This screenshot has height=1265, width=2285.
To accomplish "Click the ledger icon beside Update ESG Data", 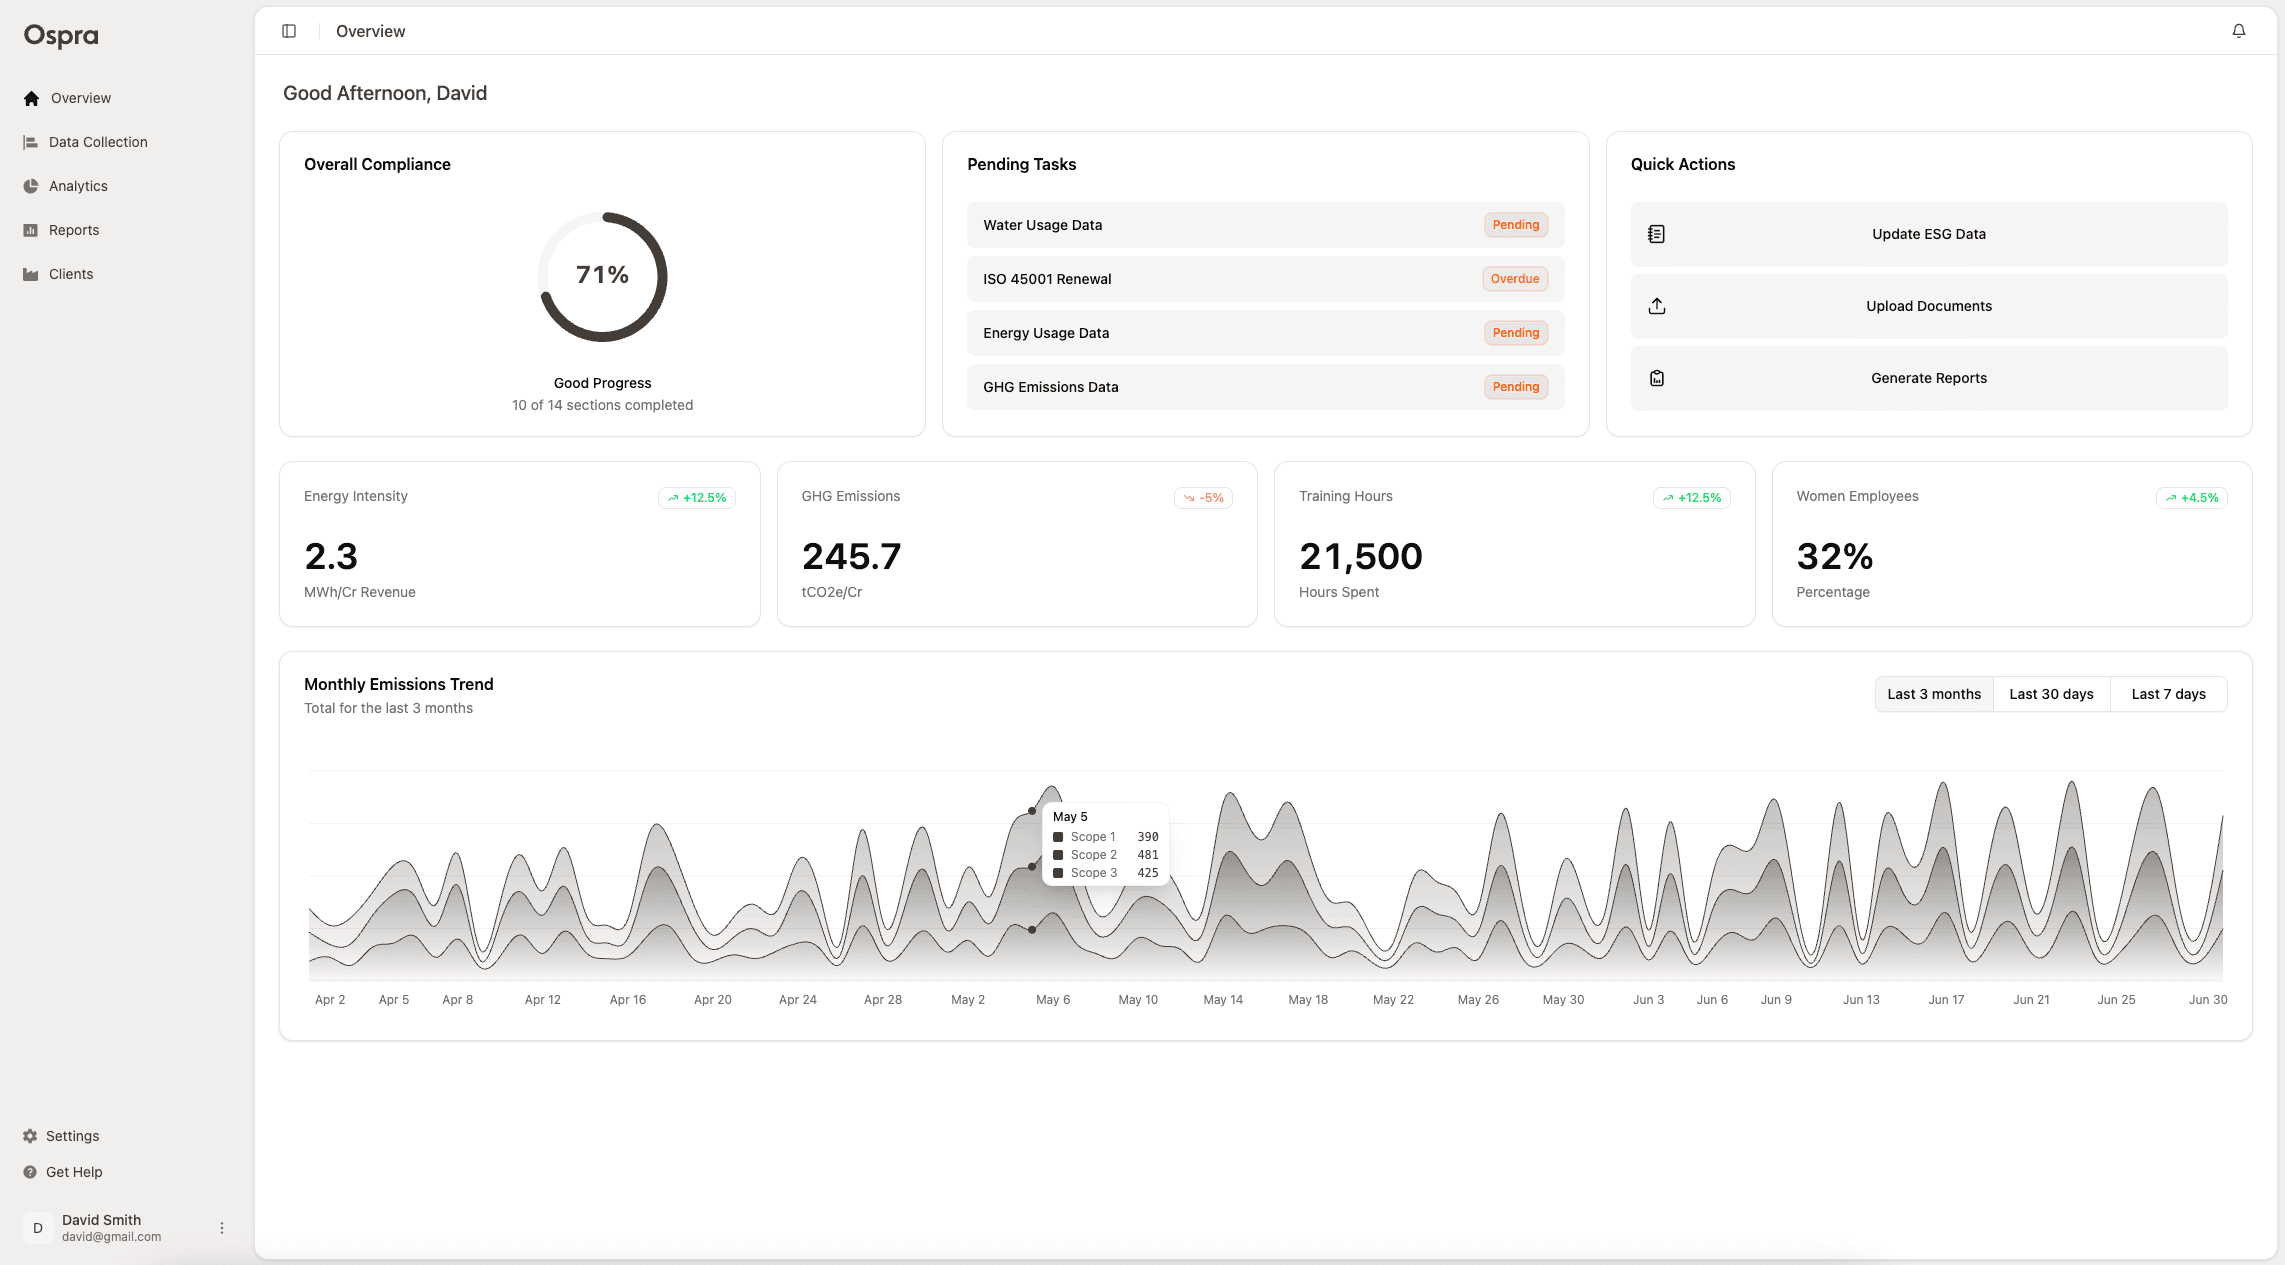I will pyautogui.click(x=1656, y=233).
